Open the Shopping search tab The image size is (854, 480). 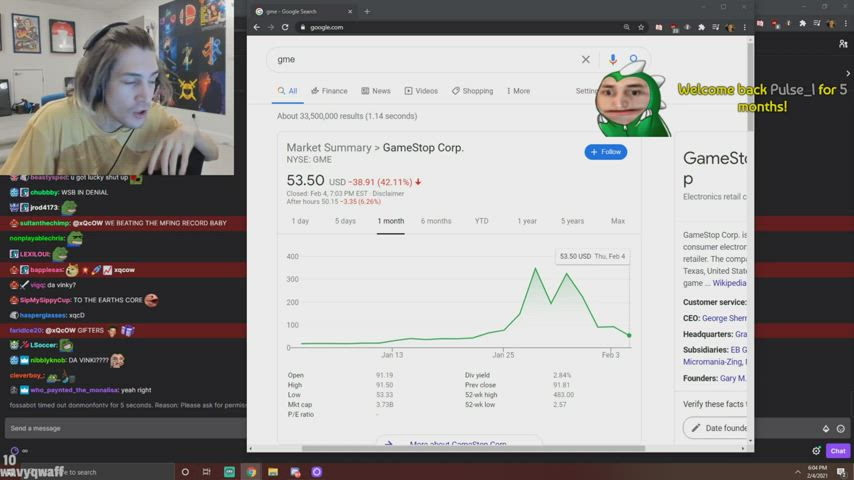pos(472,91)
